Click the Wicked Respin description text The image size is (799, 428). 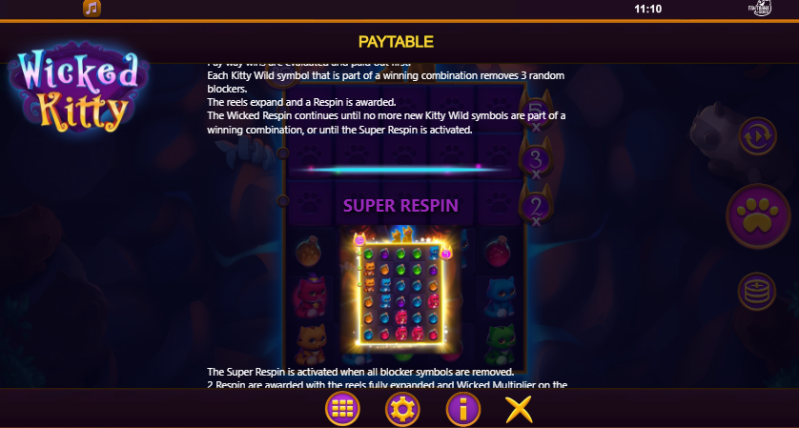click(386, 123)
